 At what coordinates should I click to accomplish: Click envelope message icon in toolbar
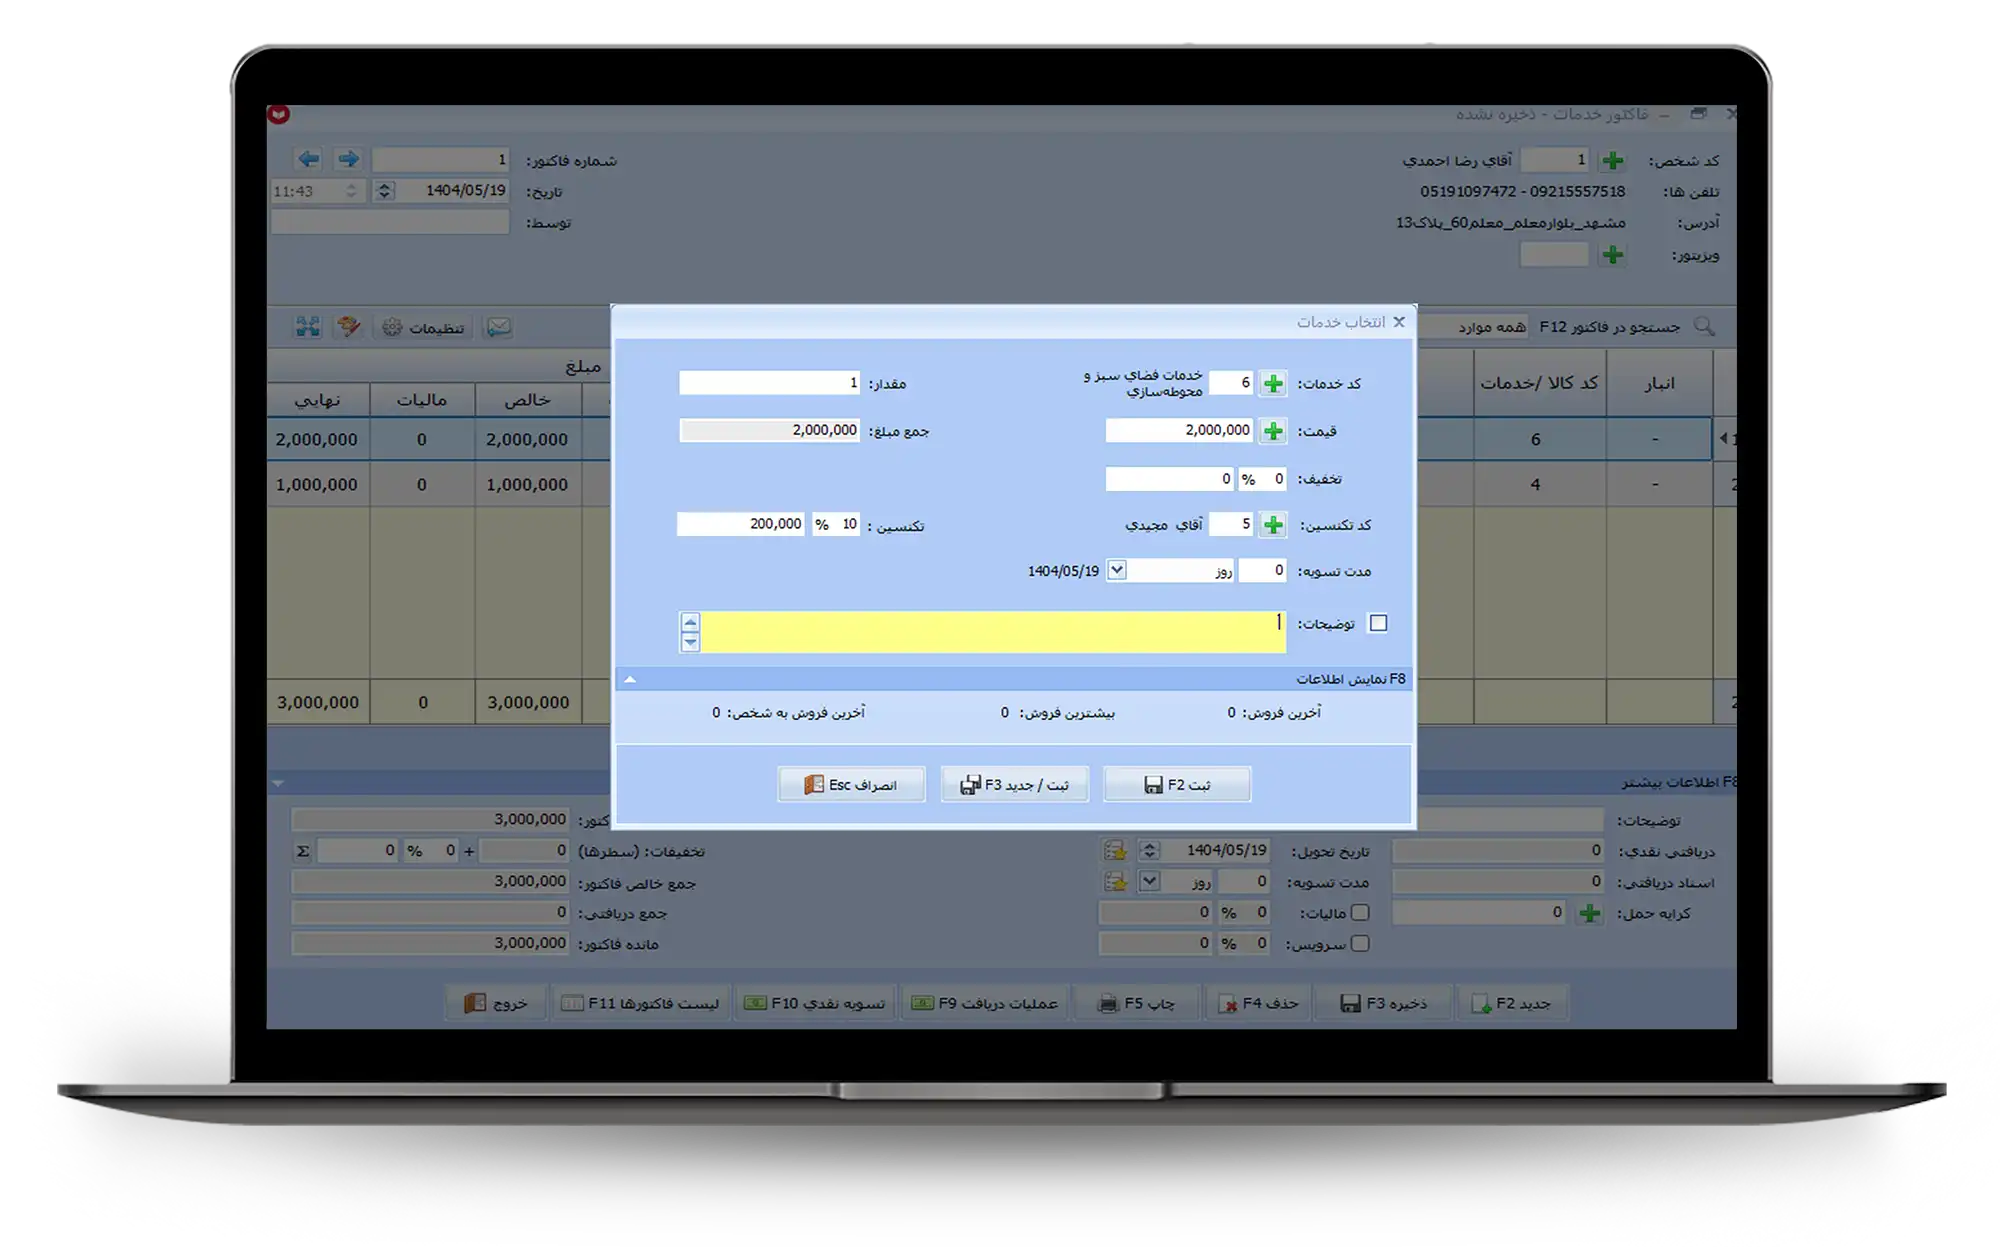tap(498, 327)
